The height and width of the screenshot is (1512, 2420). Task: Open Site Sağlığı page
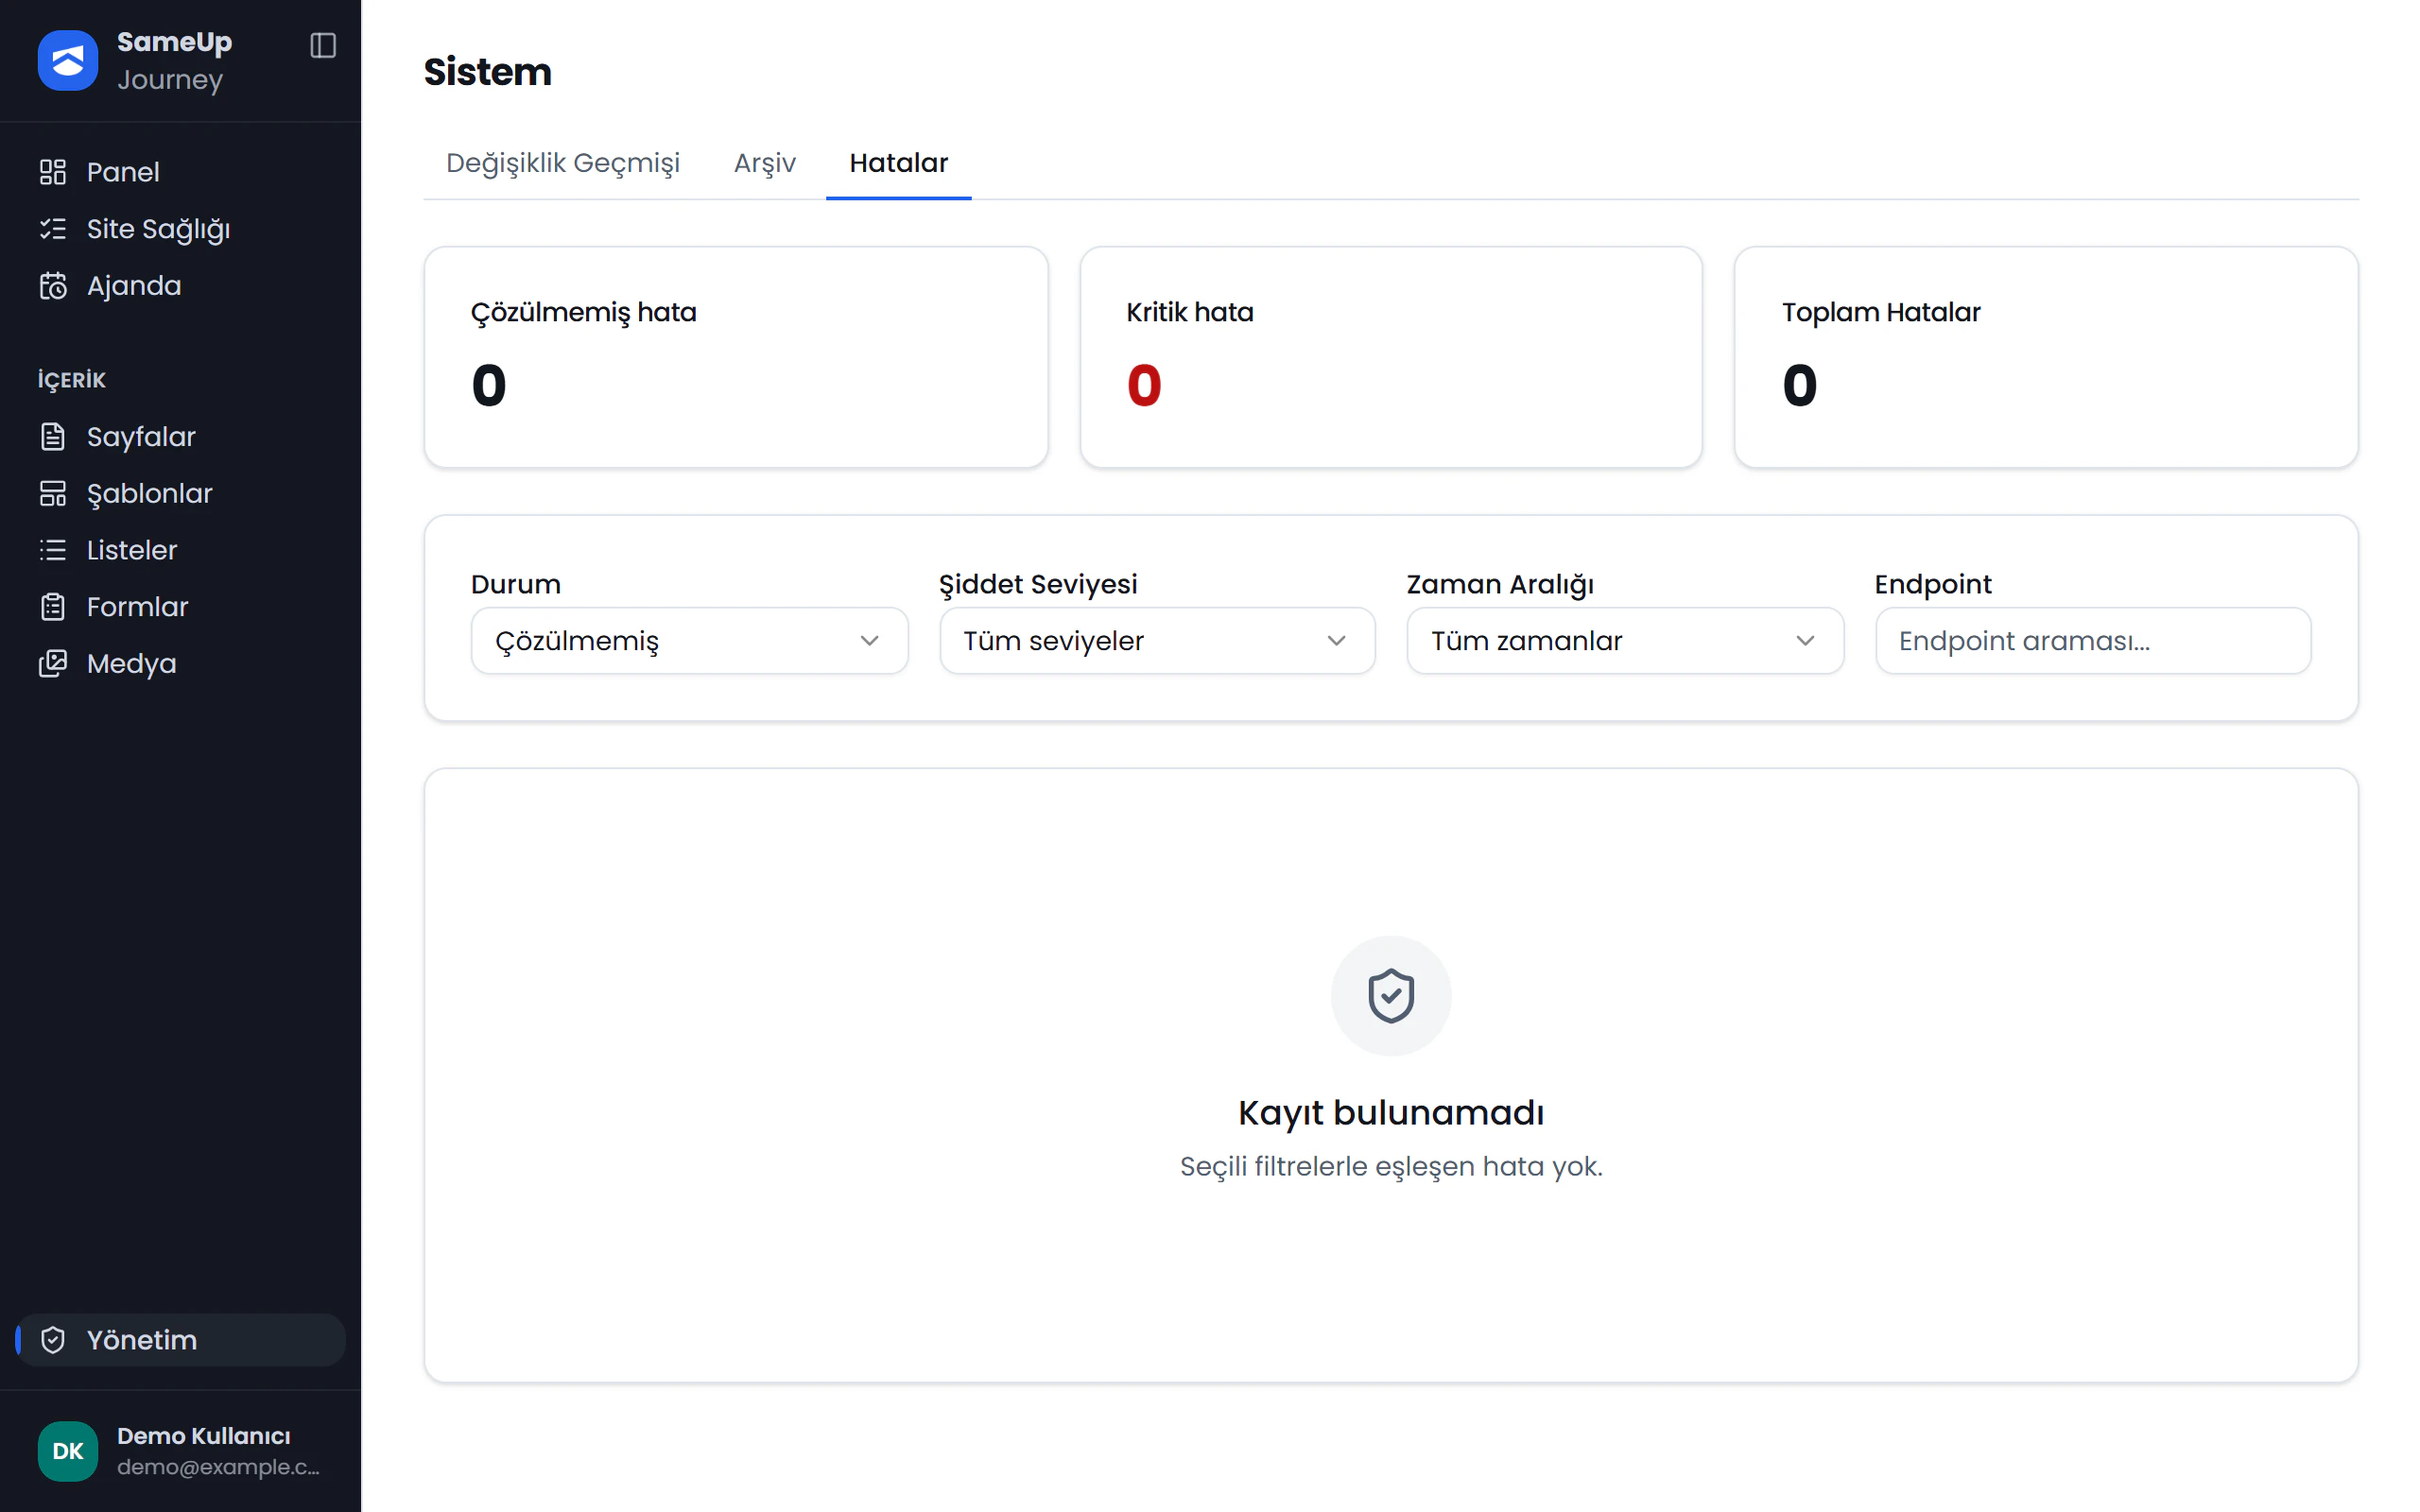[180, 229]
